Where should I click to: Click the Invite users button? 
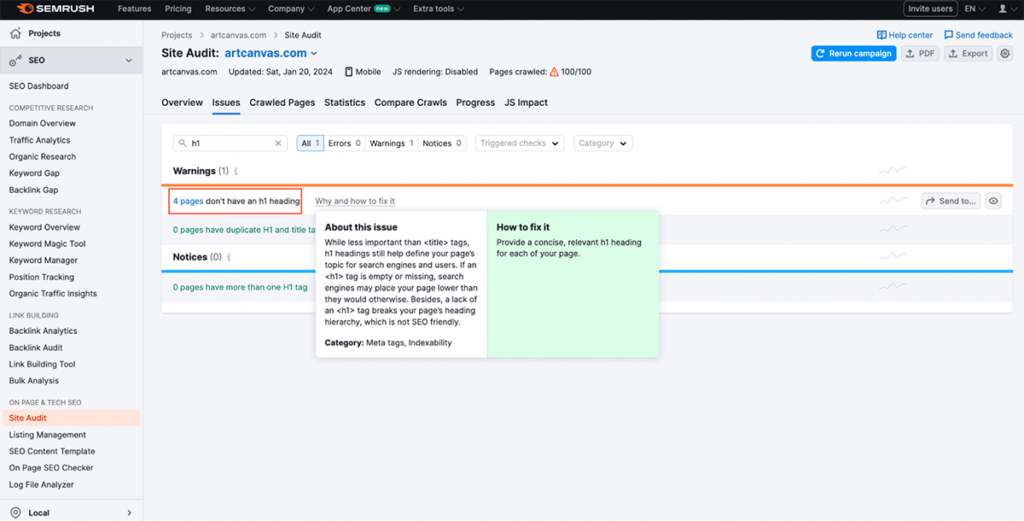click(x=931, y=9)
